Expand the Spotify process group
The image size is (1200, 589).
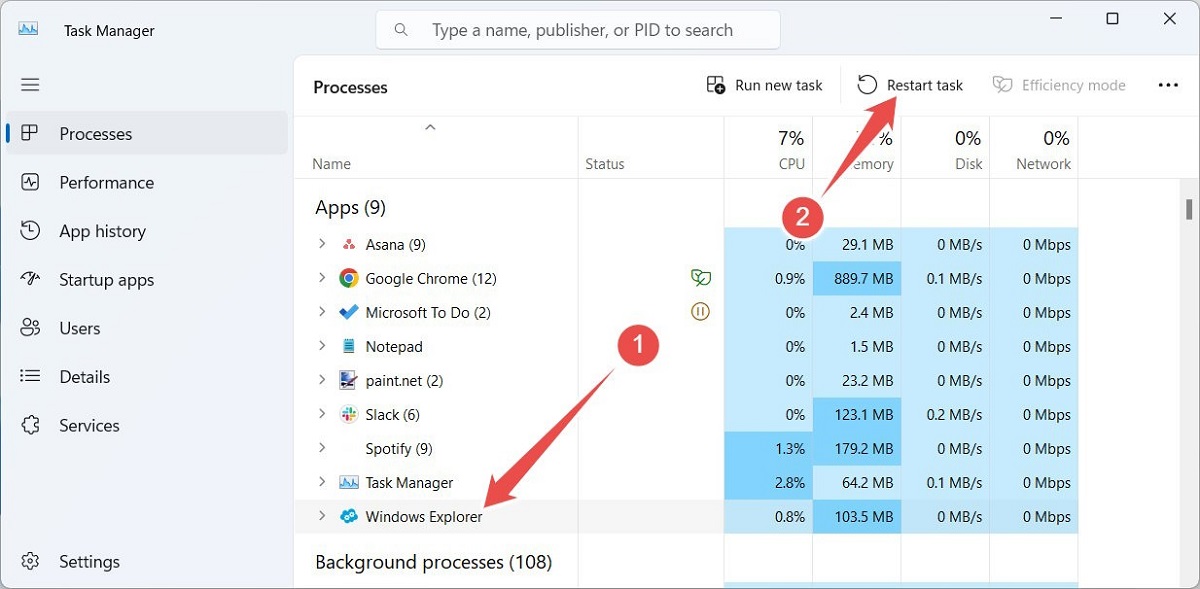322,448
